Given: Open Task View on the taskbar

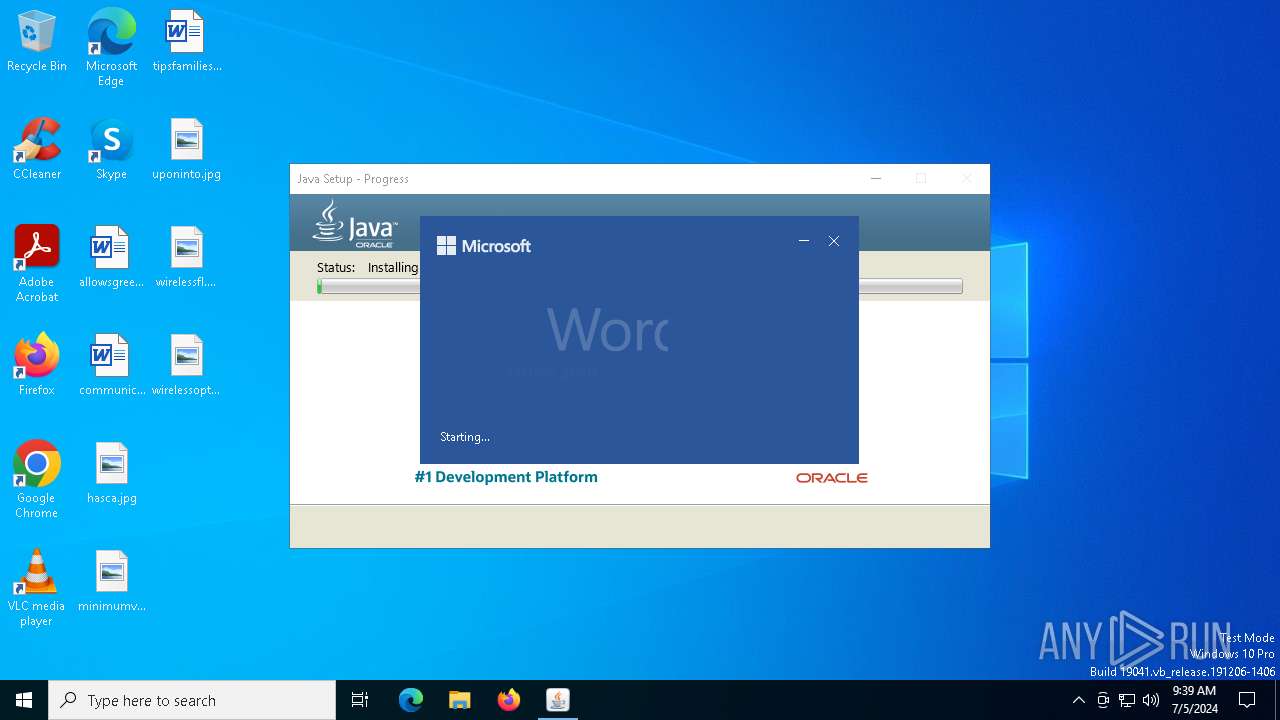Looking at the screenshot, I should [x=360, y=700].
